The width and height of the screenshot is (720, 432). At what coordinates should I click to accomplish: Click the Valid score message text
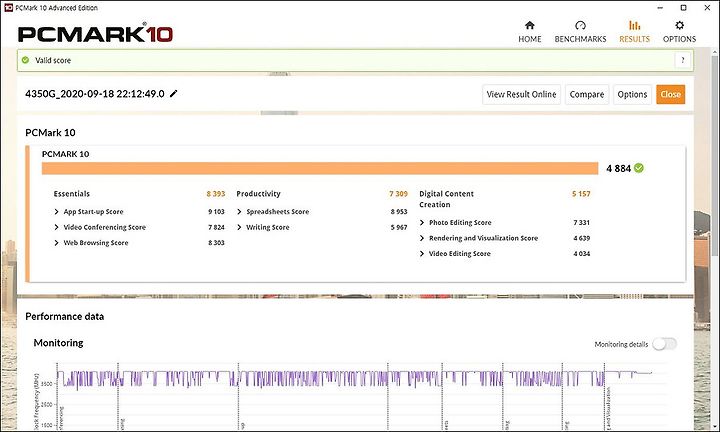pyautogui.click(x=53, y=60)
